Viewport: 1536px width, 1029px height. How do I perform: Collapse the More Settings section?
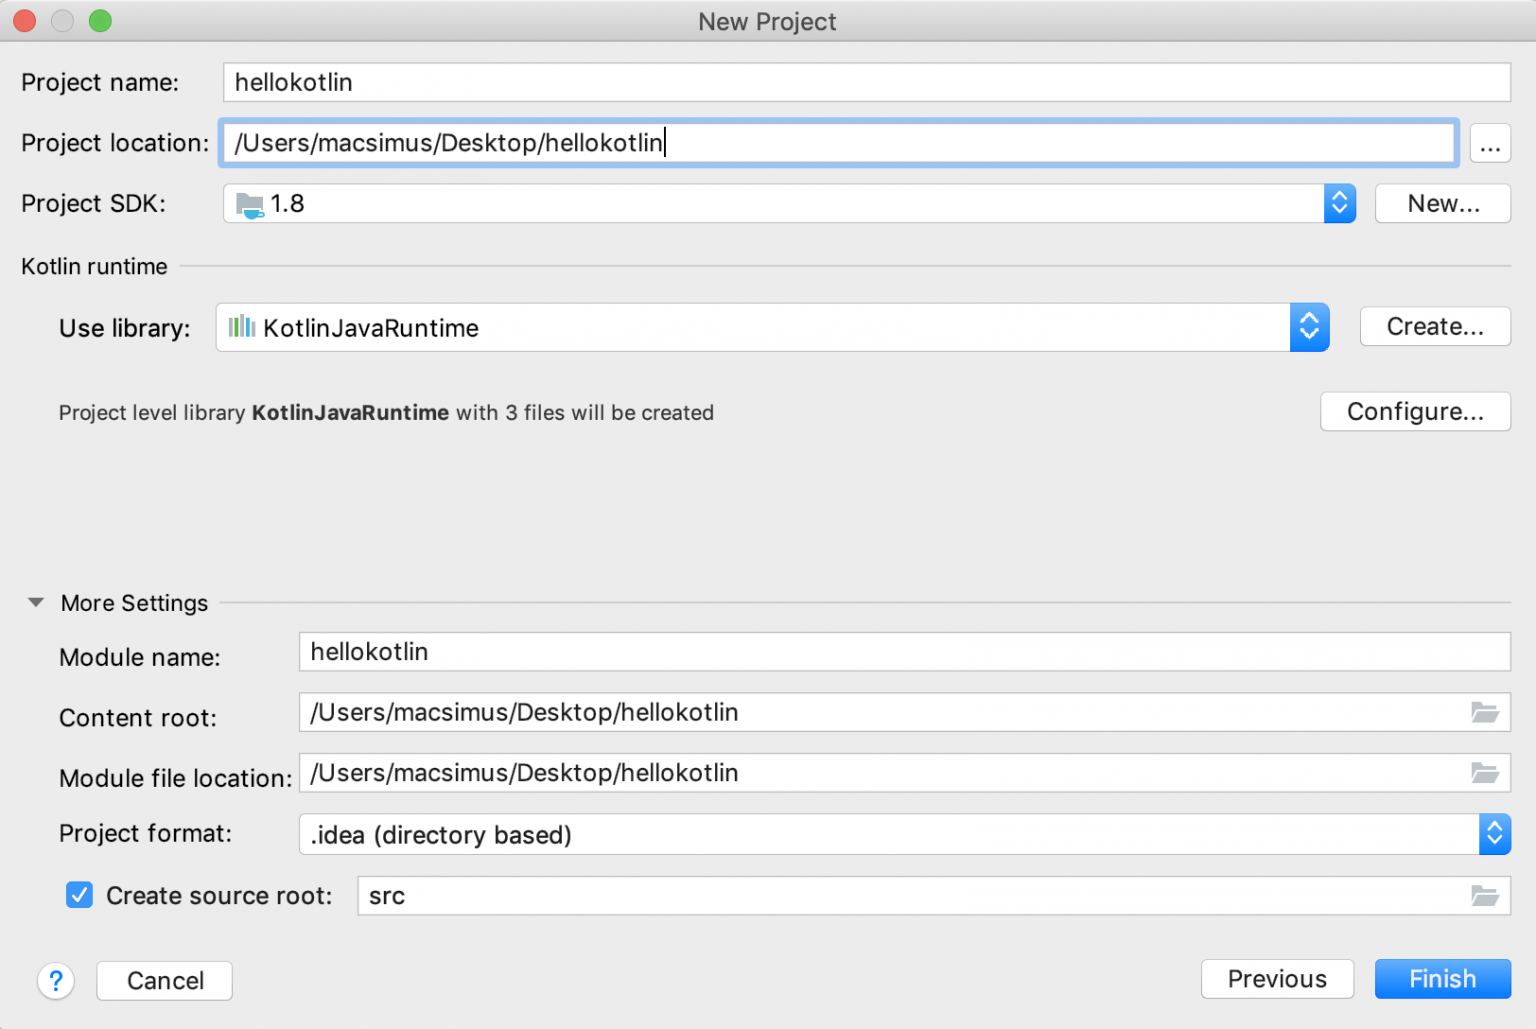coord(36,602)
